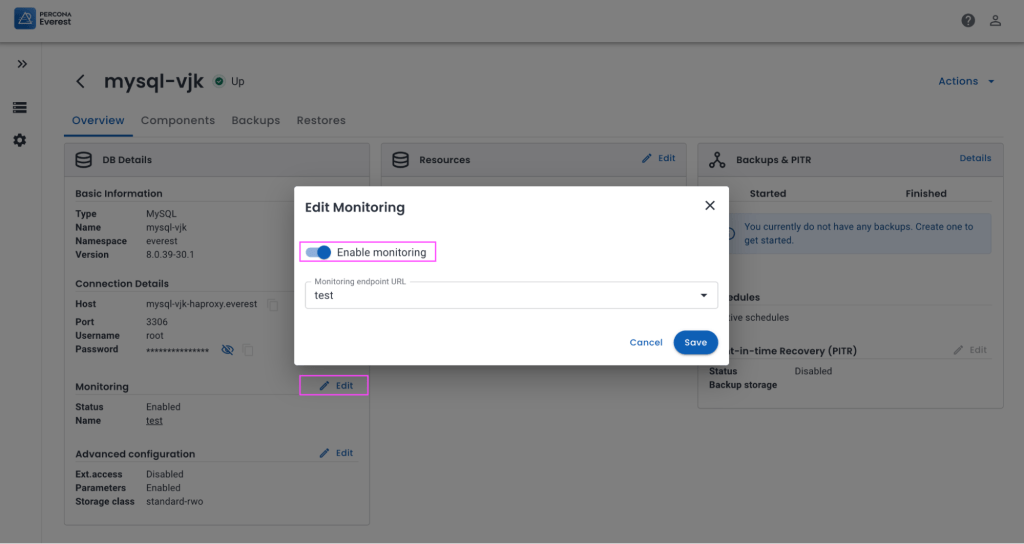Open the Monitoring endpoint URL dropdown

tap(511, 295)
